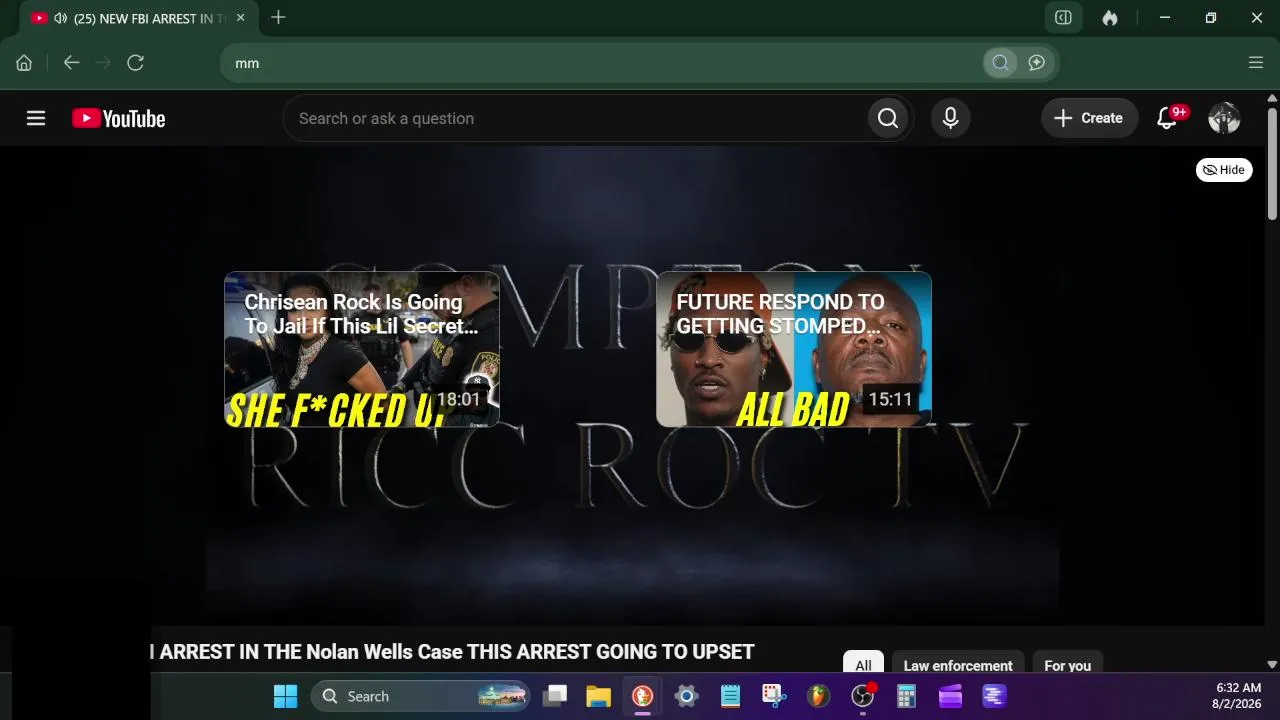Click the browser address bar showing mm
The width and height of the screenshot is (1280, 720).
(x=600, y=63)
